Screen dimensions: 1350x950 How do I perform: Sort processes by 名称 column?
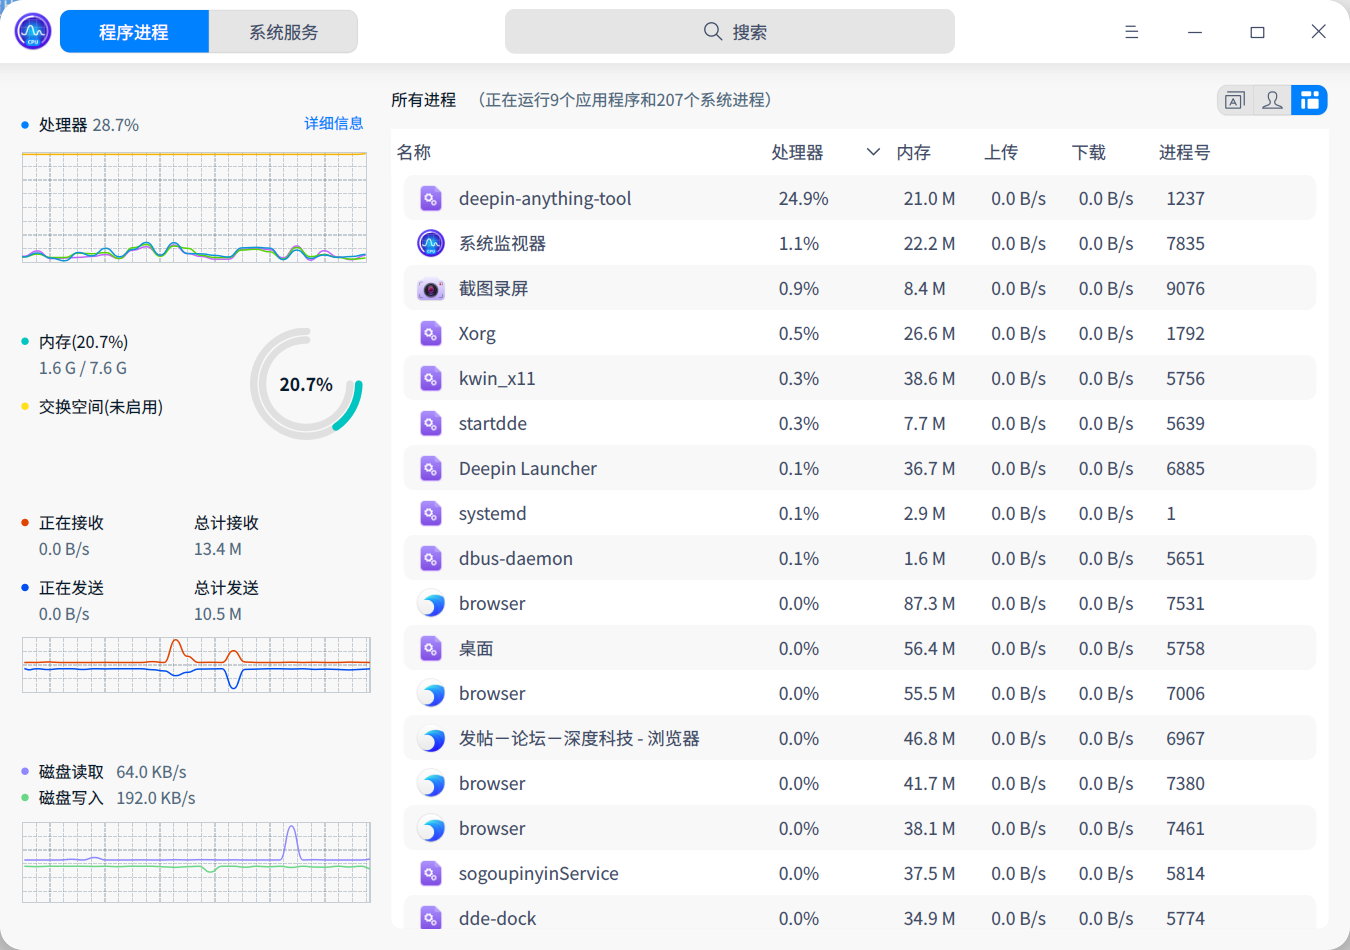click(414, 152)
